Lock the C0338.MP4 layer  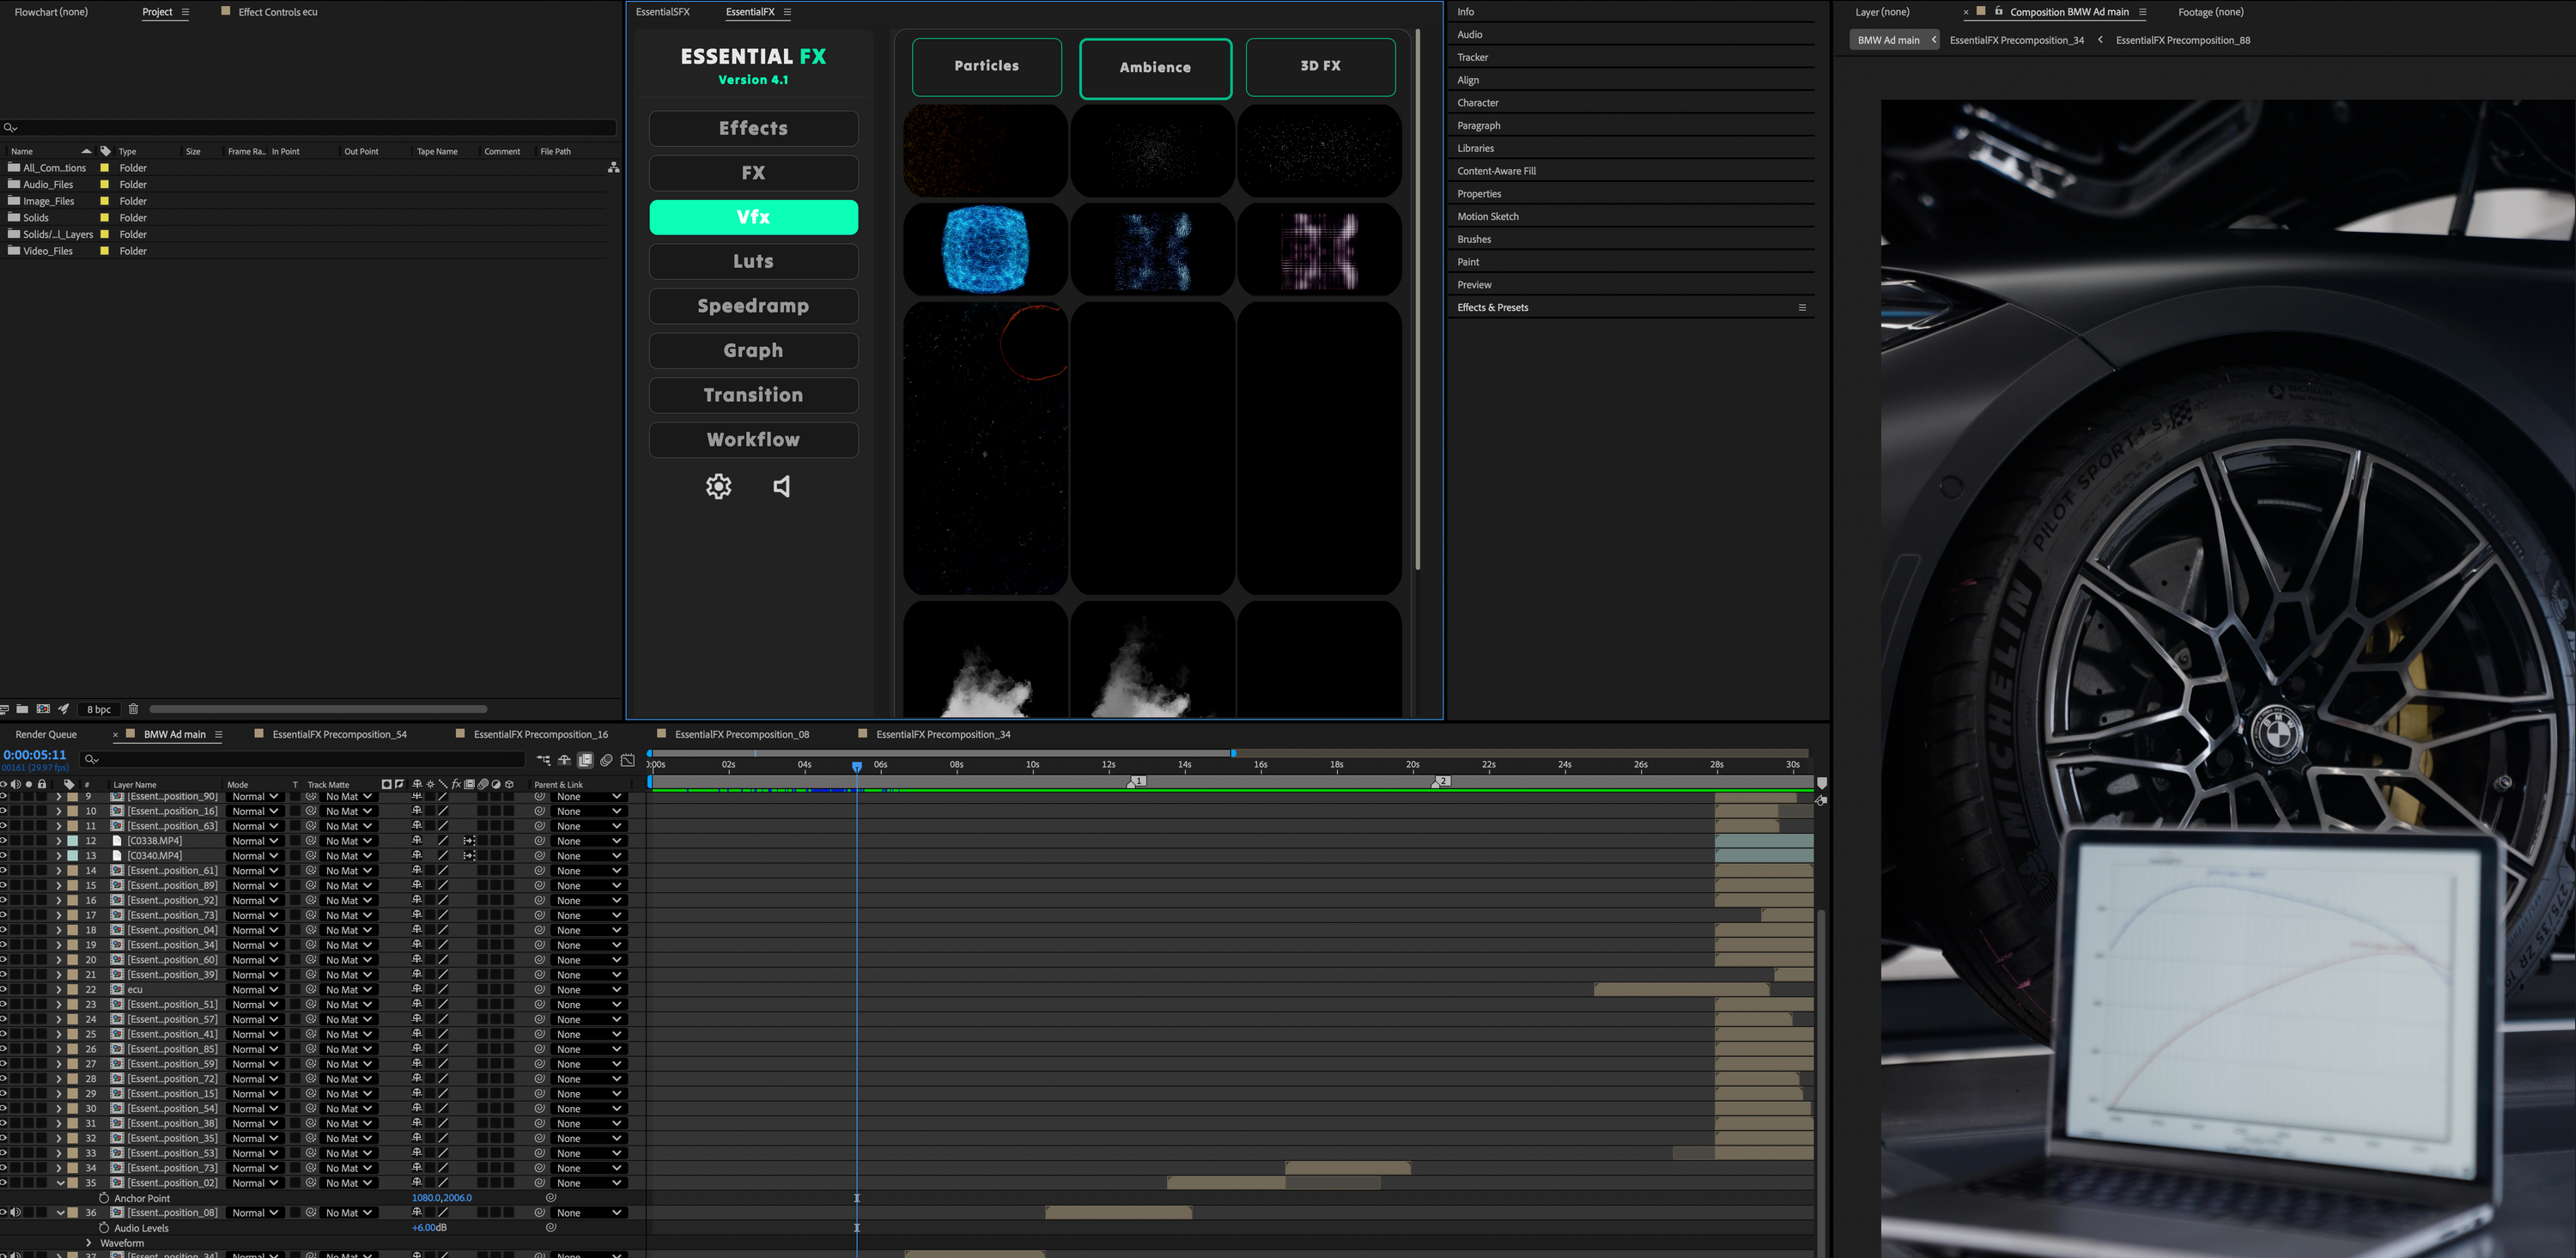pos(42,841)
